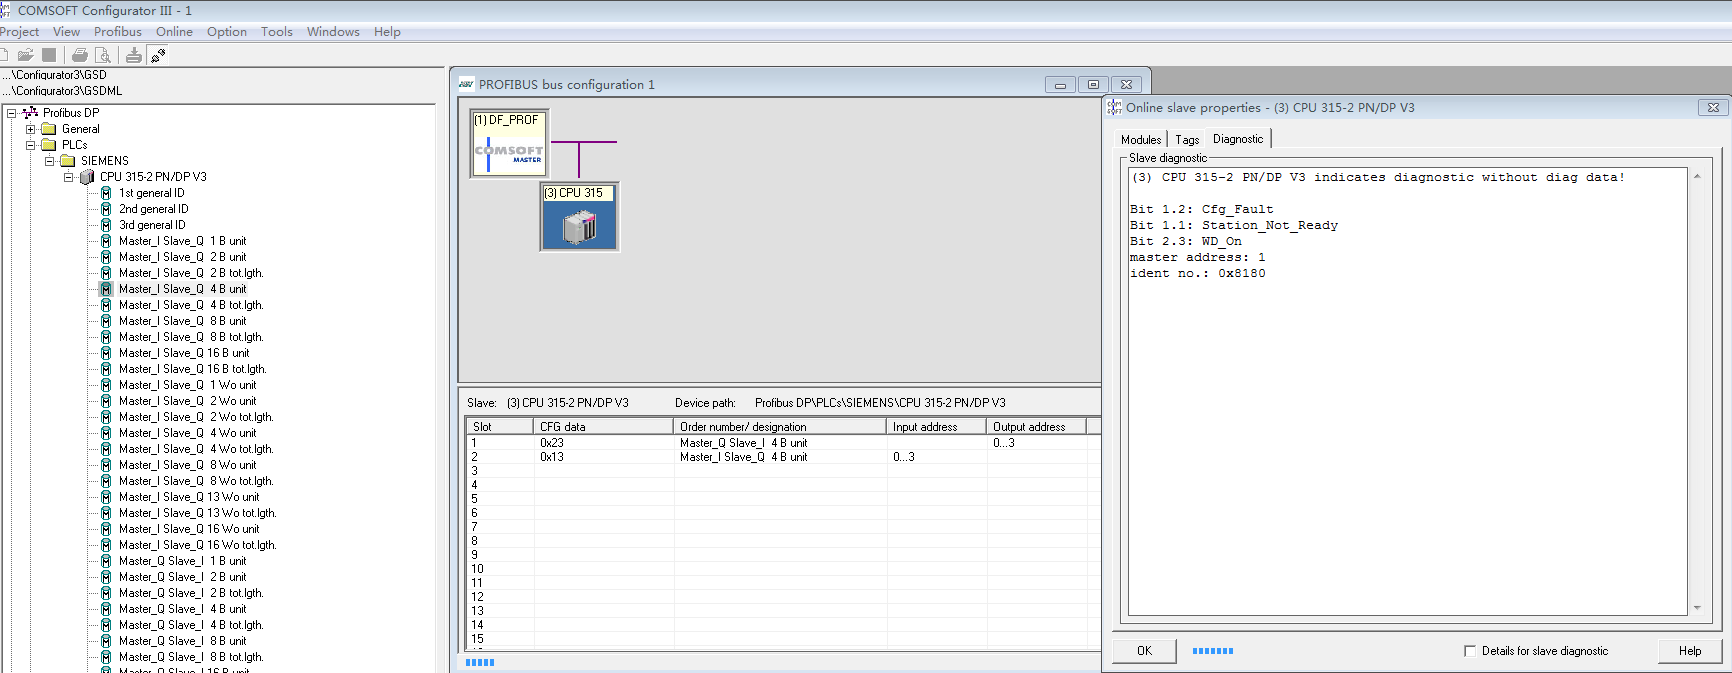Click module icon for Master_I Slave_Q 1 Wo unit

[106, 385]
